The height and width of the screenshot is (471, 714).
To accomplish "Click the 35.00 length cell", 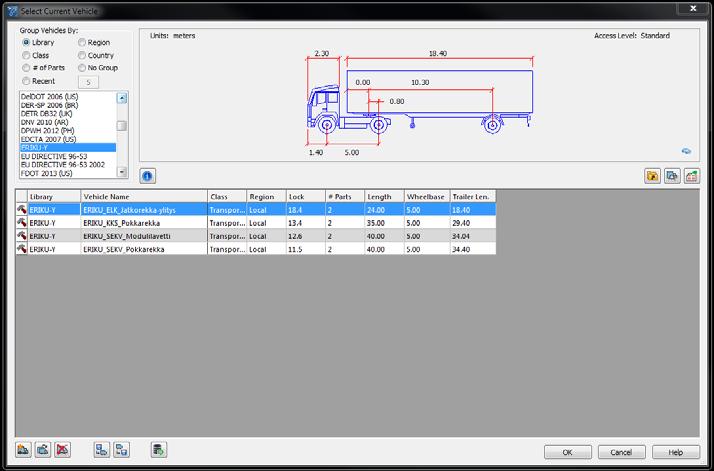I will pos(384,223).
